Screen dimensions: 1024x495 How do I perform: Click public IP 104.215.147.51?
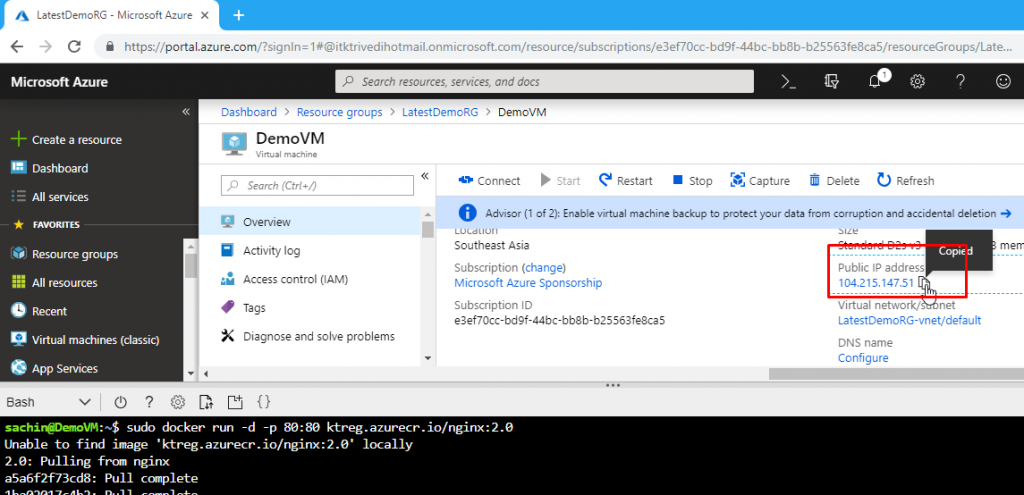876,283
